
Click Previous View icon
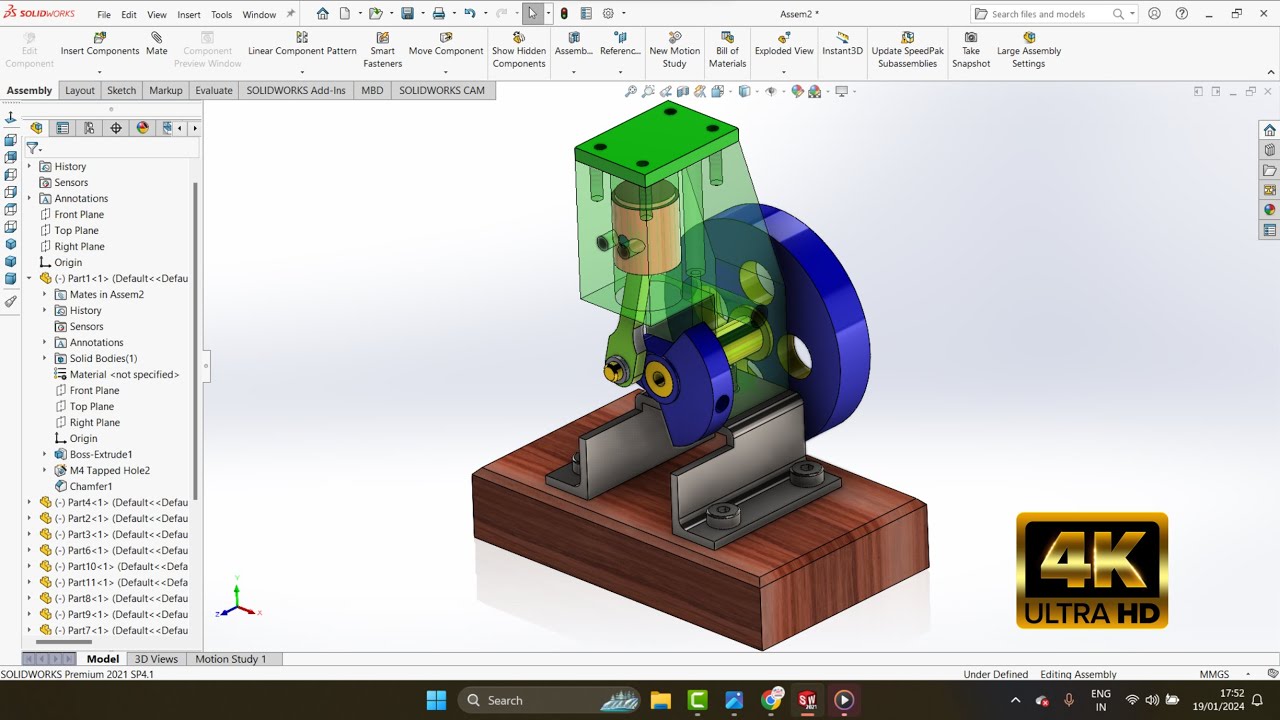click(x=665, y=91)
